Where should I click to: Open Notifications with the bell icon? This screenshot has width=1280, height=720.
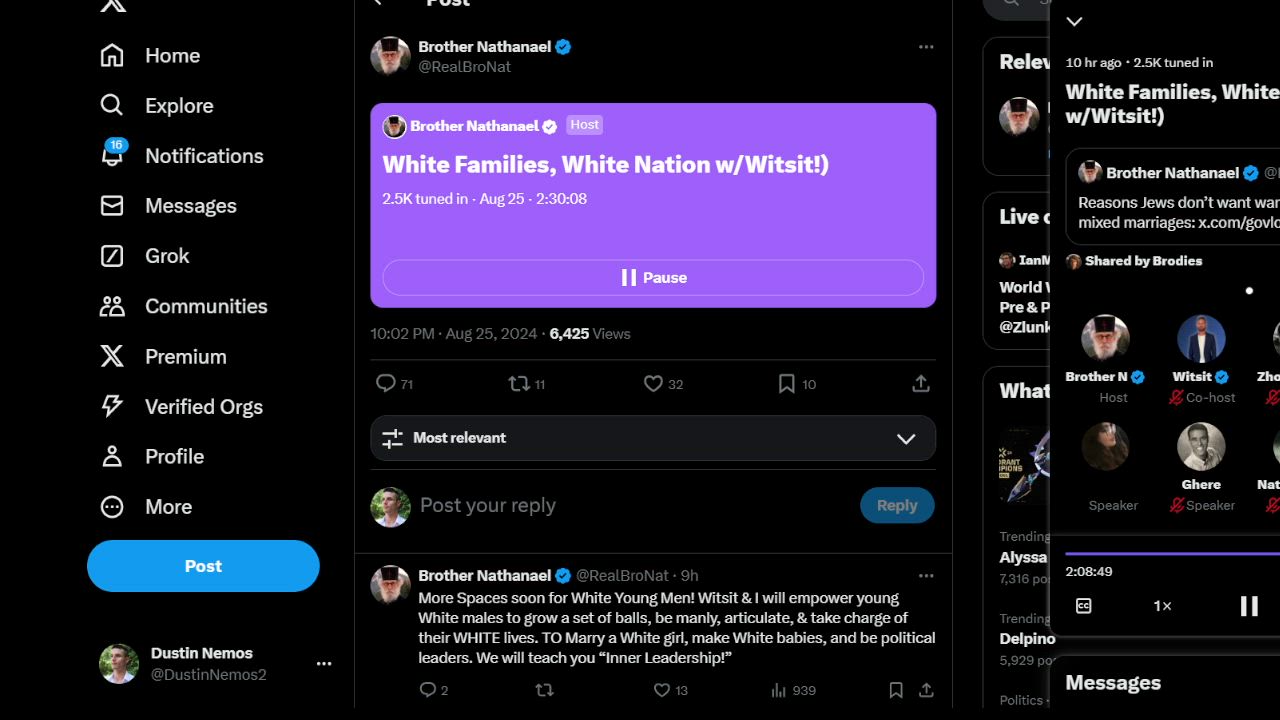[112, 156]
